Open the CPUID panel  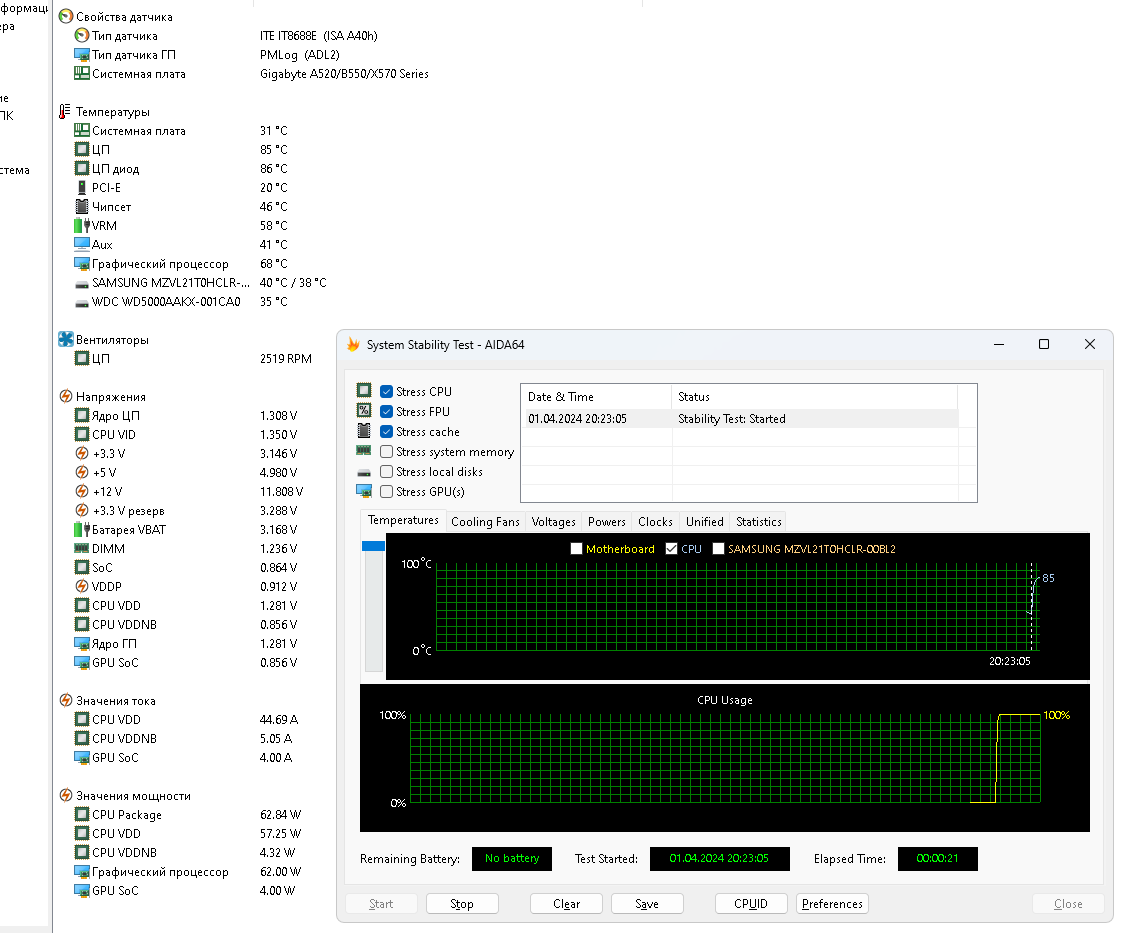pos(751,903)
